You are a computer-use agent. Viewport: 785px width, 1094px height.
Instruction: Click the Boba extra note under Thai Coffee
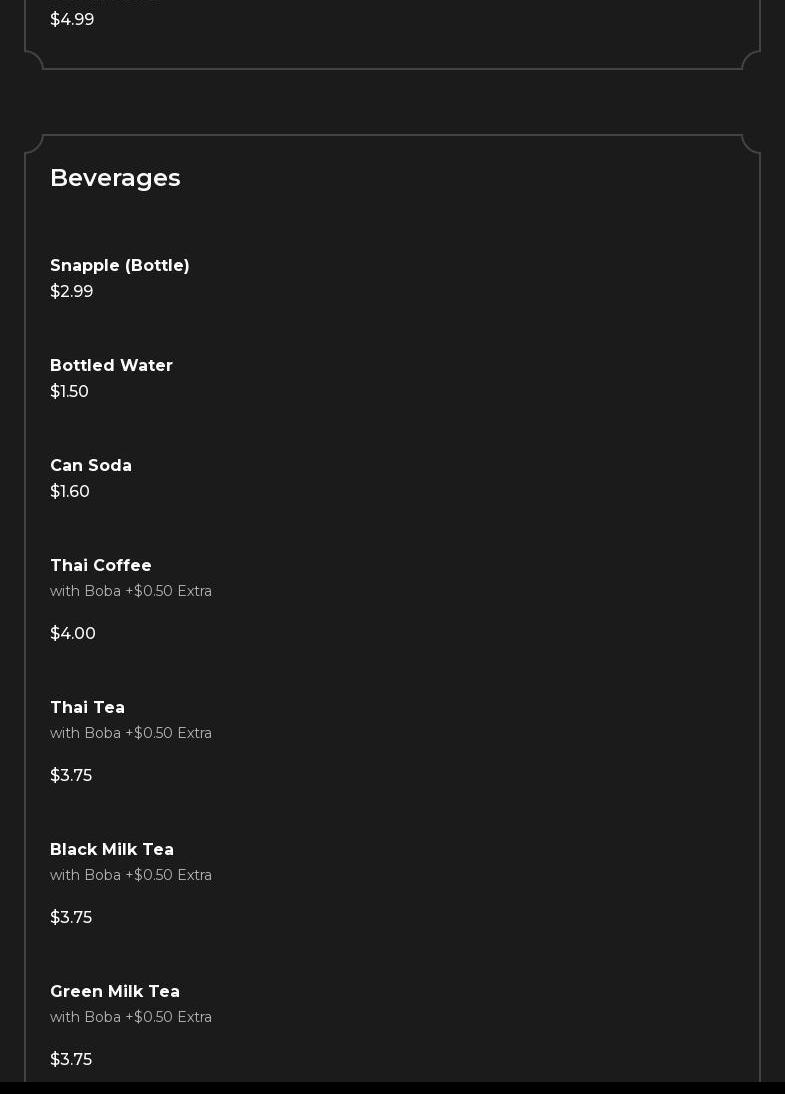(131, 591)
